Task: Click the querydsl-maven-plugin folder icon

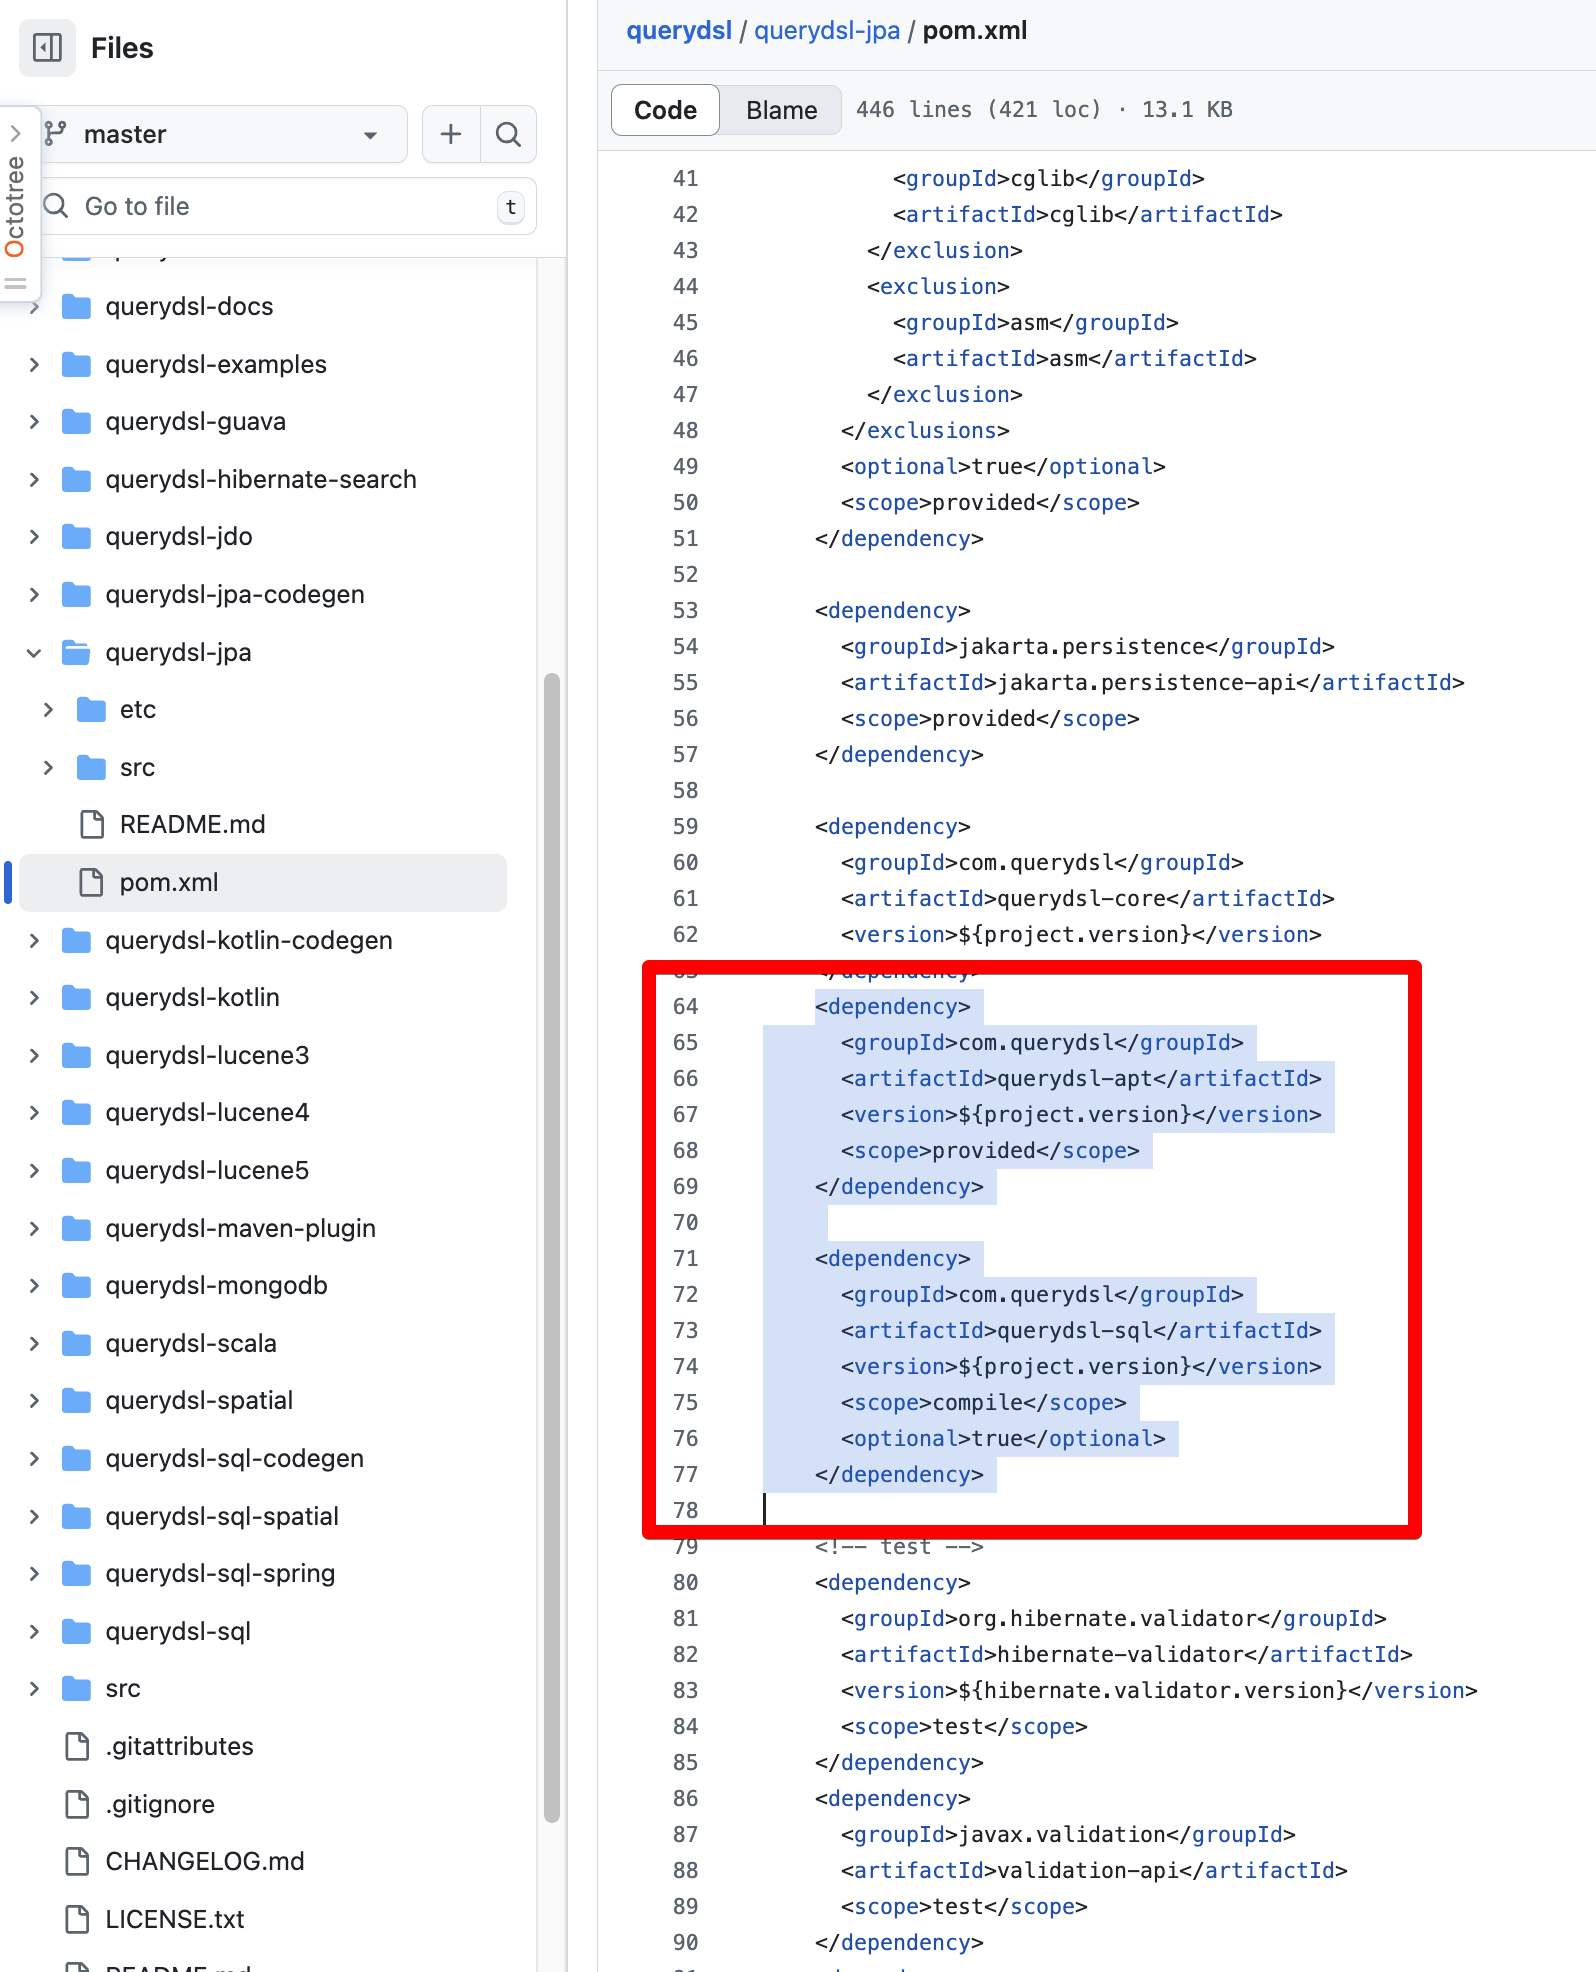Action: (76, 1229)
